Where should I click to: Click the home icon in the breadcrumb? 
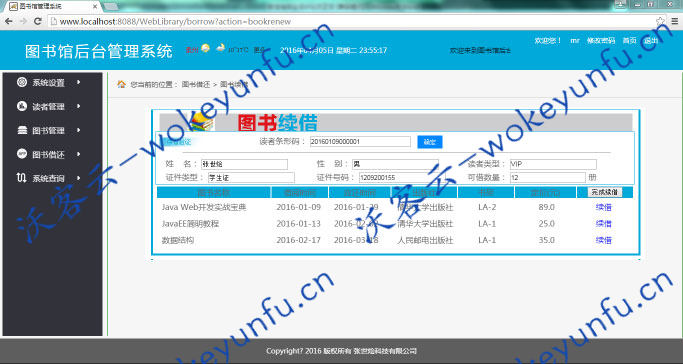pyautogui.click(x=122, y=84)
